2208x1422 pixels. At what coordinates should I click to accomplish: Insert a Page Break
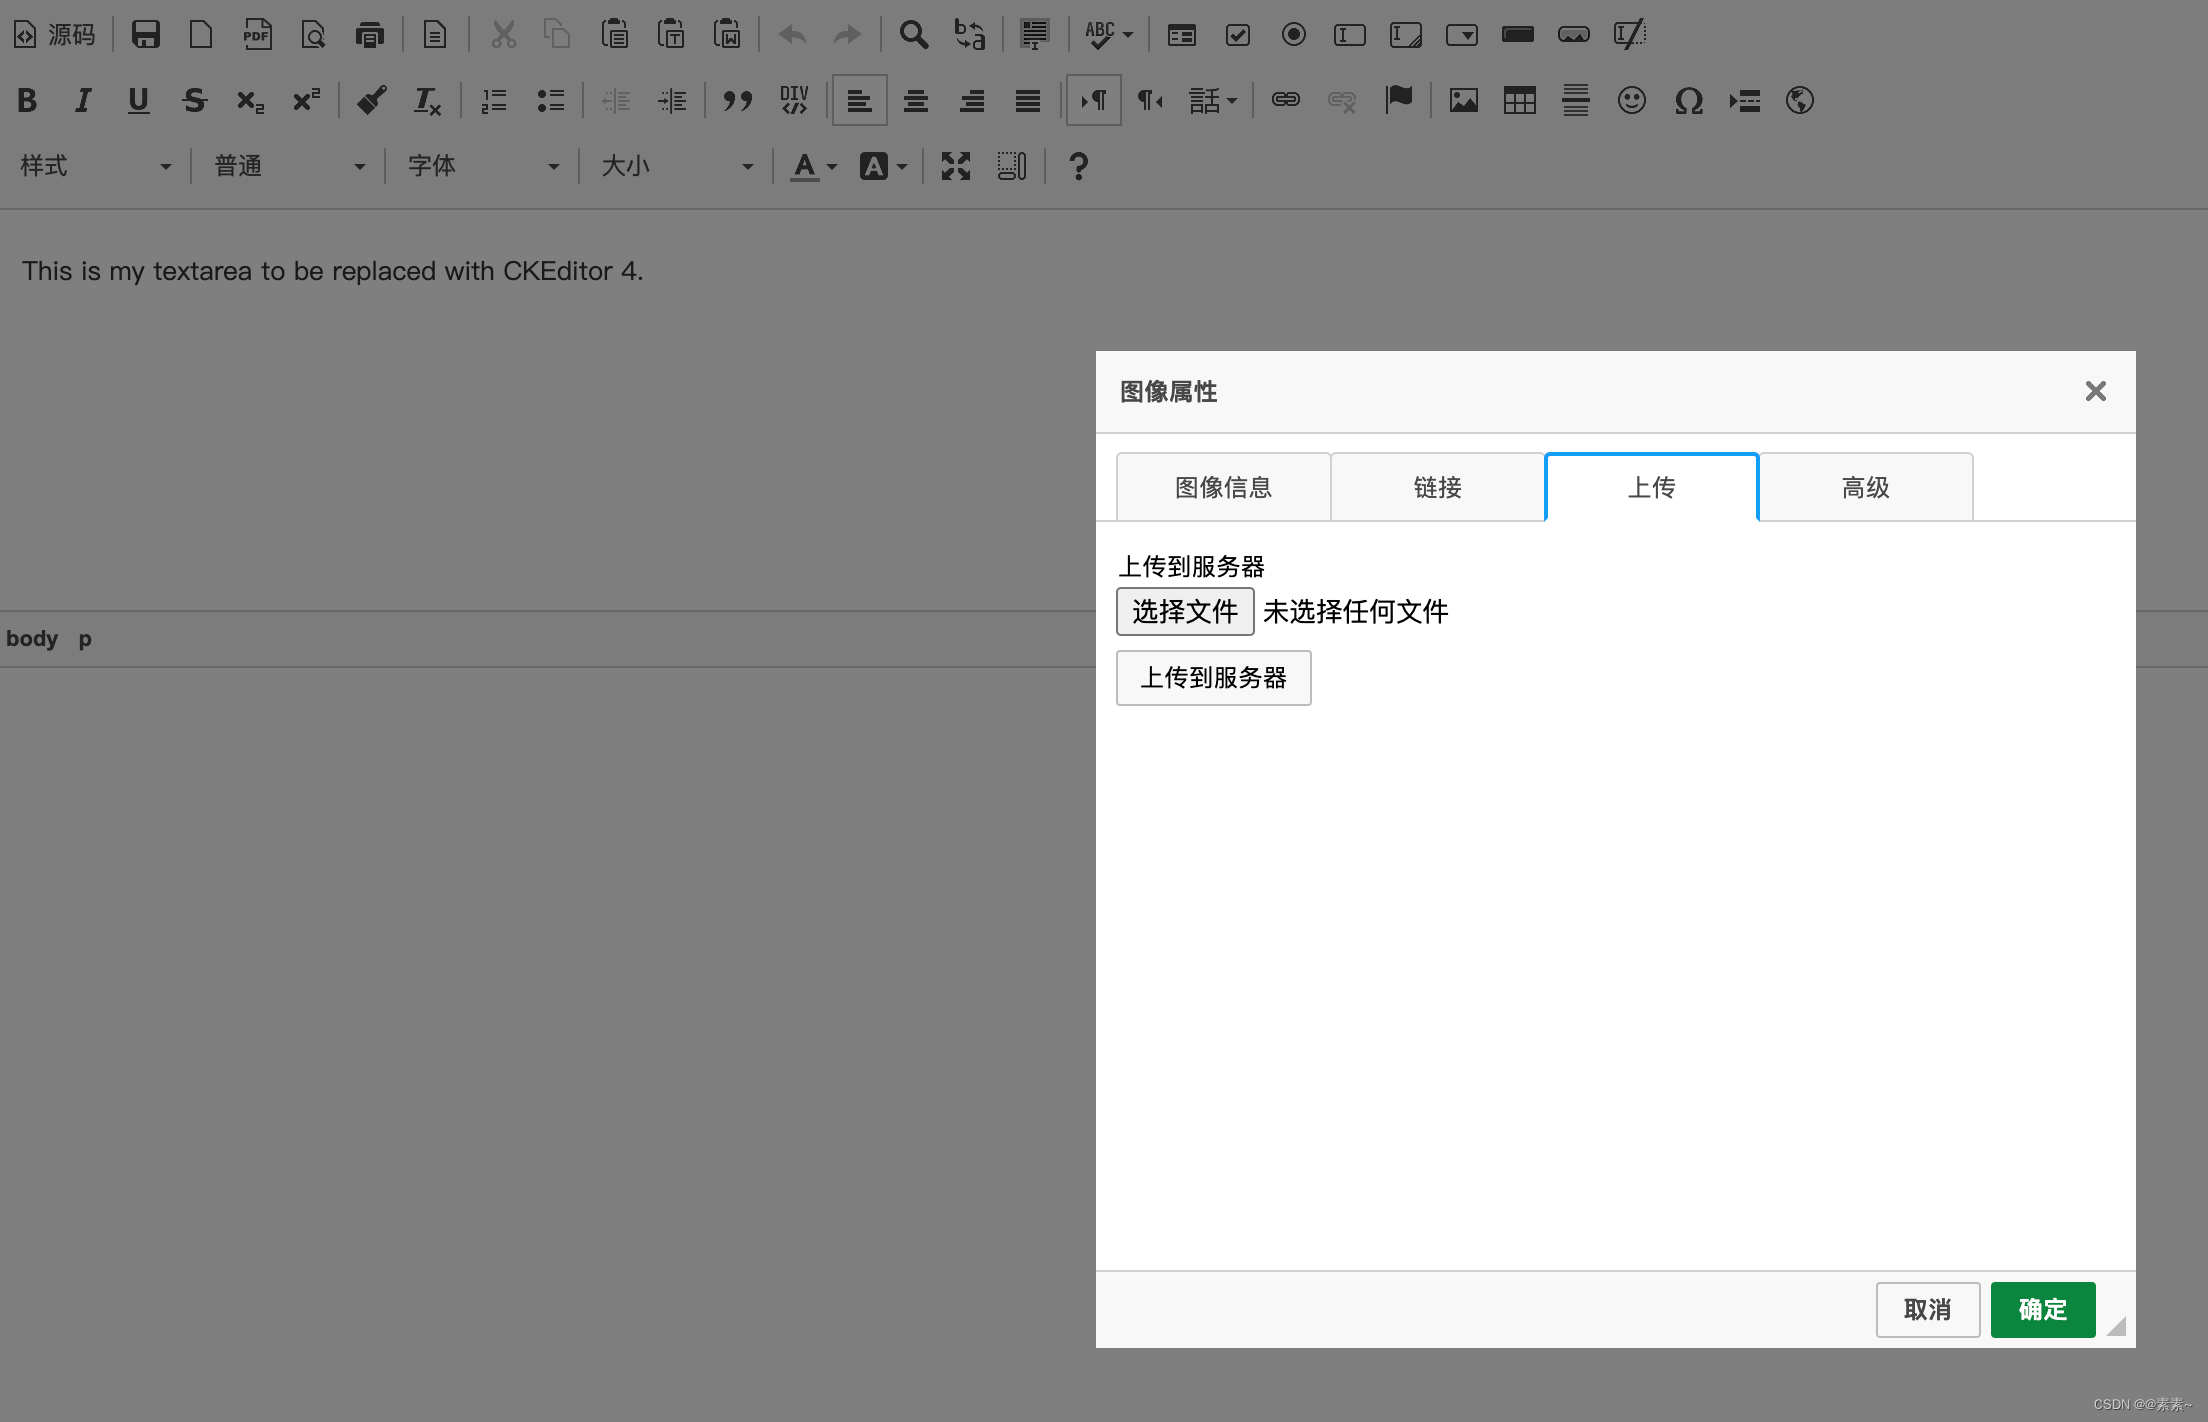coord(1744,100)
